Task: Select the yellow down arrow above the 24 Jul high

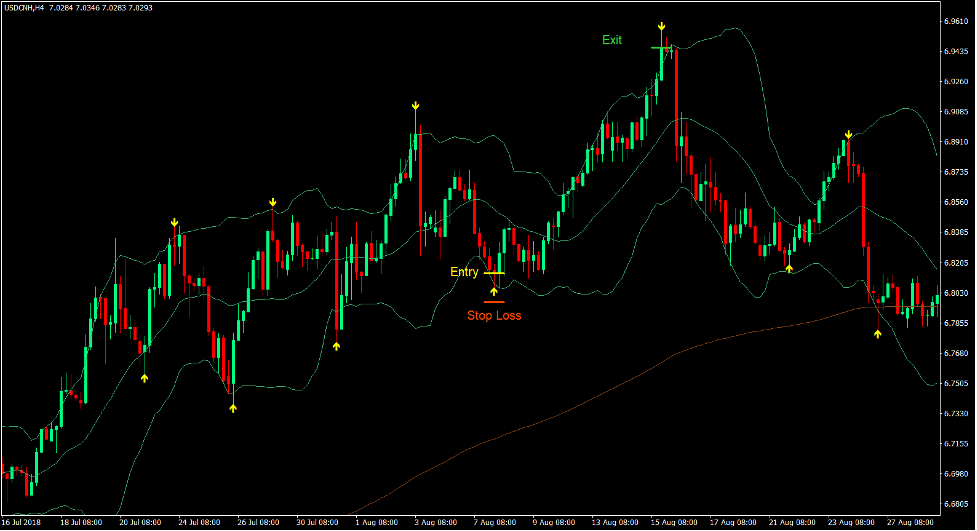Action: tap(174, 221)
